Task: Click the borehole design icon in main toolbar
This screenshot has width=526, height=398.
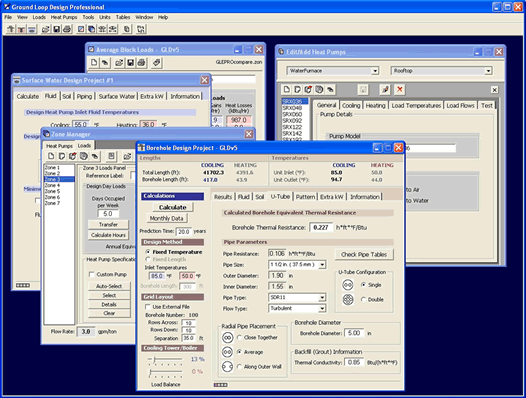Action: [x=11, y=29]
